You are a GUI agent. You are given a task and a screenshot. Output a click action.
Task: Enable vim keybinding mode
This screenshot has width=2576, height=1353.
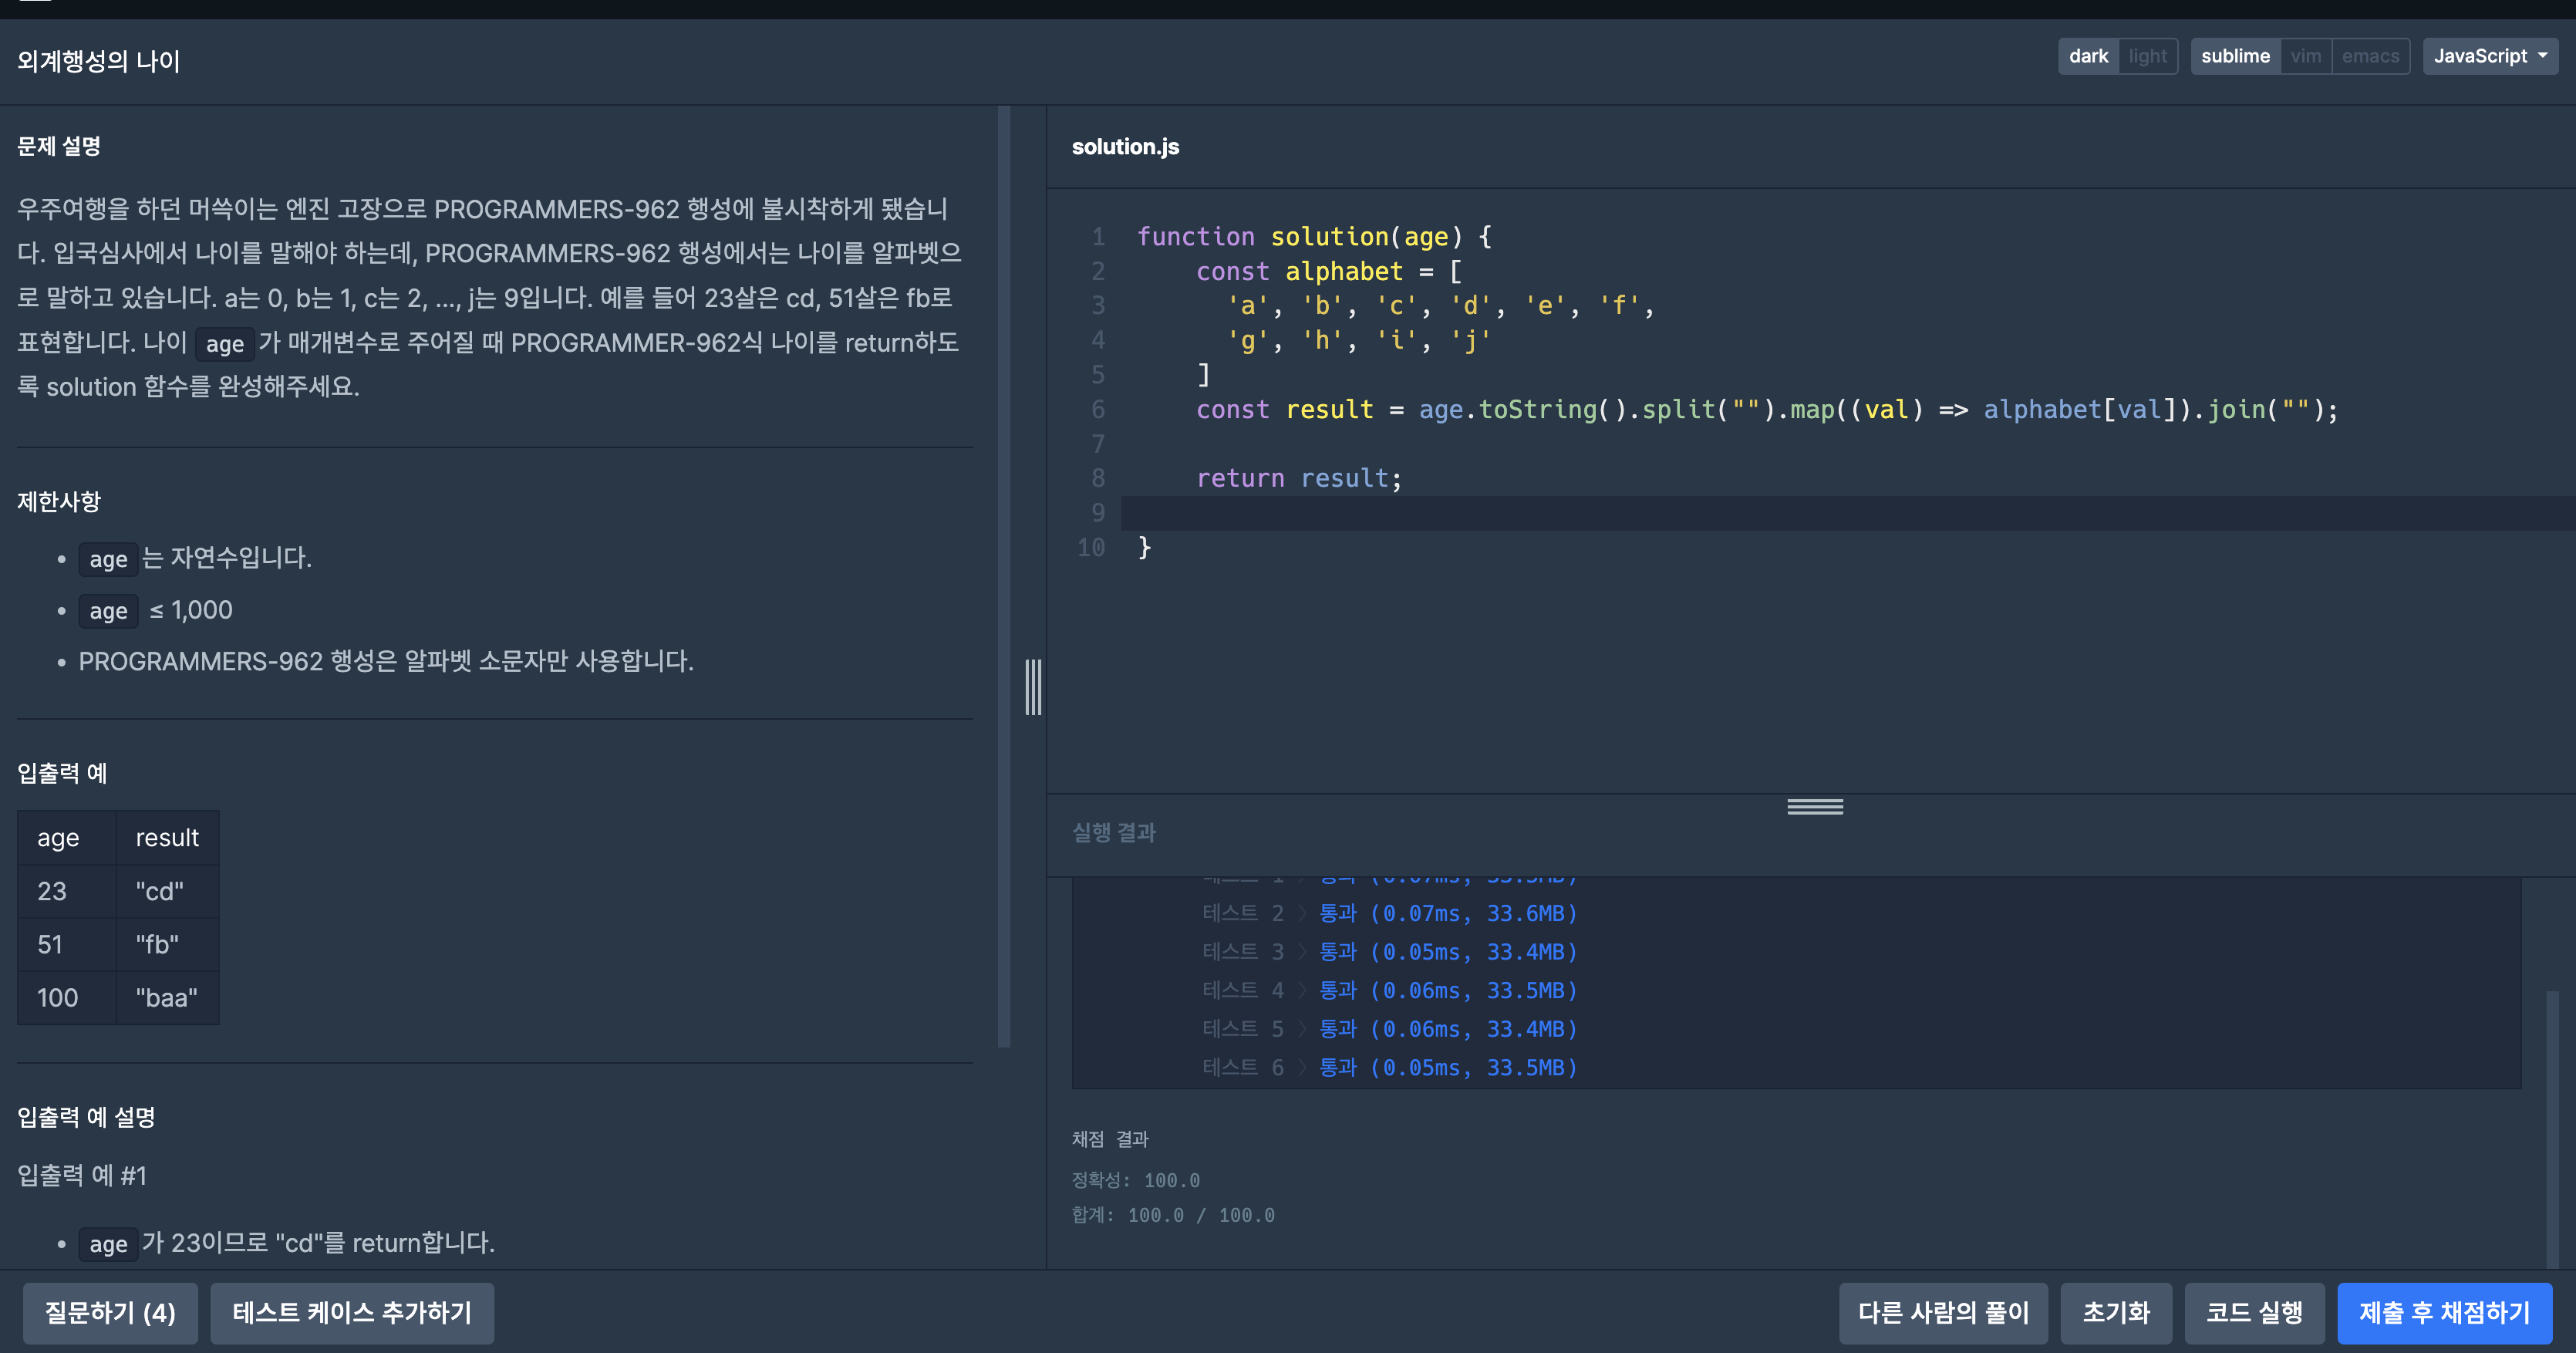tap(2305, 56)
